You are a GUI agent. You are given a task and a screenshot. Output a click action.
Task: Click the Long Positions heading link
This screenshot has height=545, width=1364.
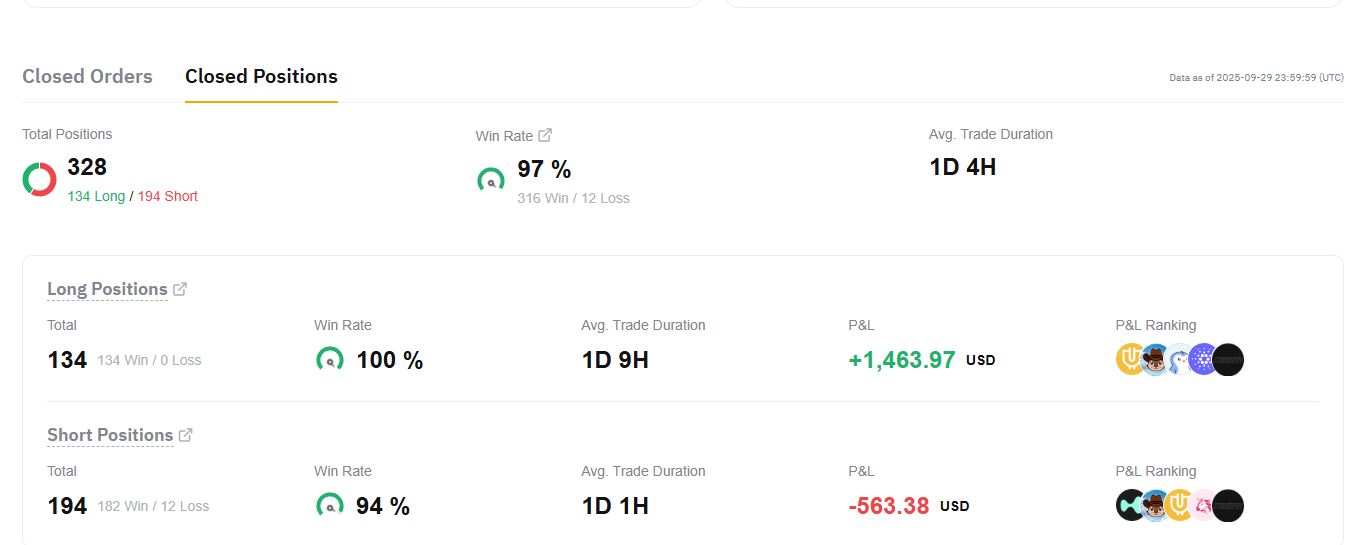(107, 289)
